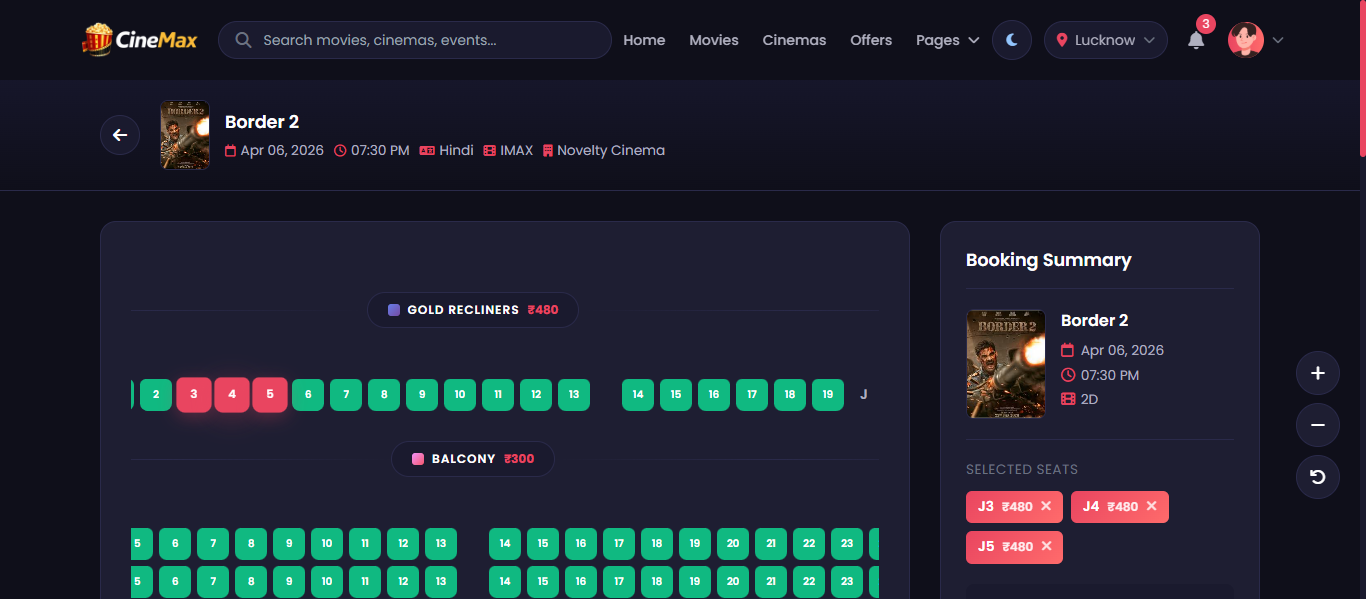
Task: Navigate to the Movies menu item
Action: 713,40
